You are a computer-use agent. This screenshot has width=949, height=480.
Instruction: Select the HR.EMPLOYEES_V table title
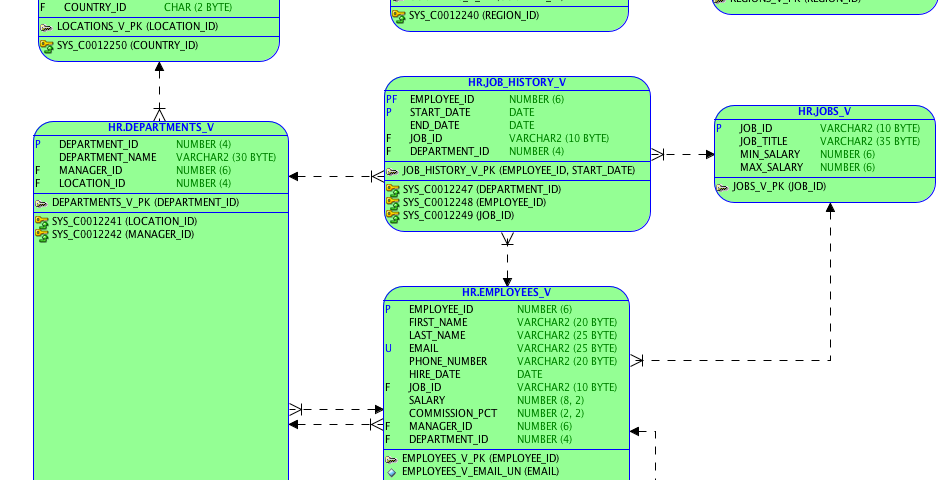point(507,292)
